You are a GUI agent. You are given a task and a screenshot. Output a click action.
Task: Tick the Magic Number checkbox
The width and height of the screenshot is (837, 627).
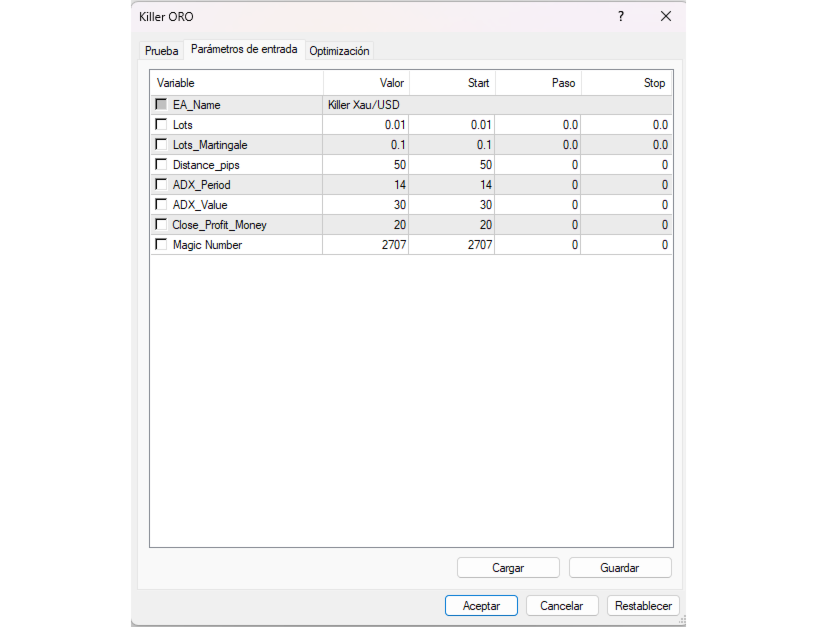tap(161, 244)
